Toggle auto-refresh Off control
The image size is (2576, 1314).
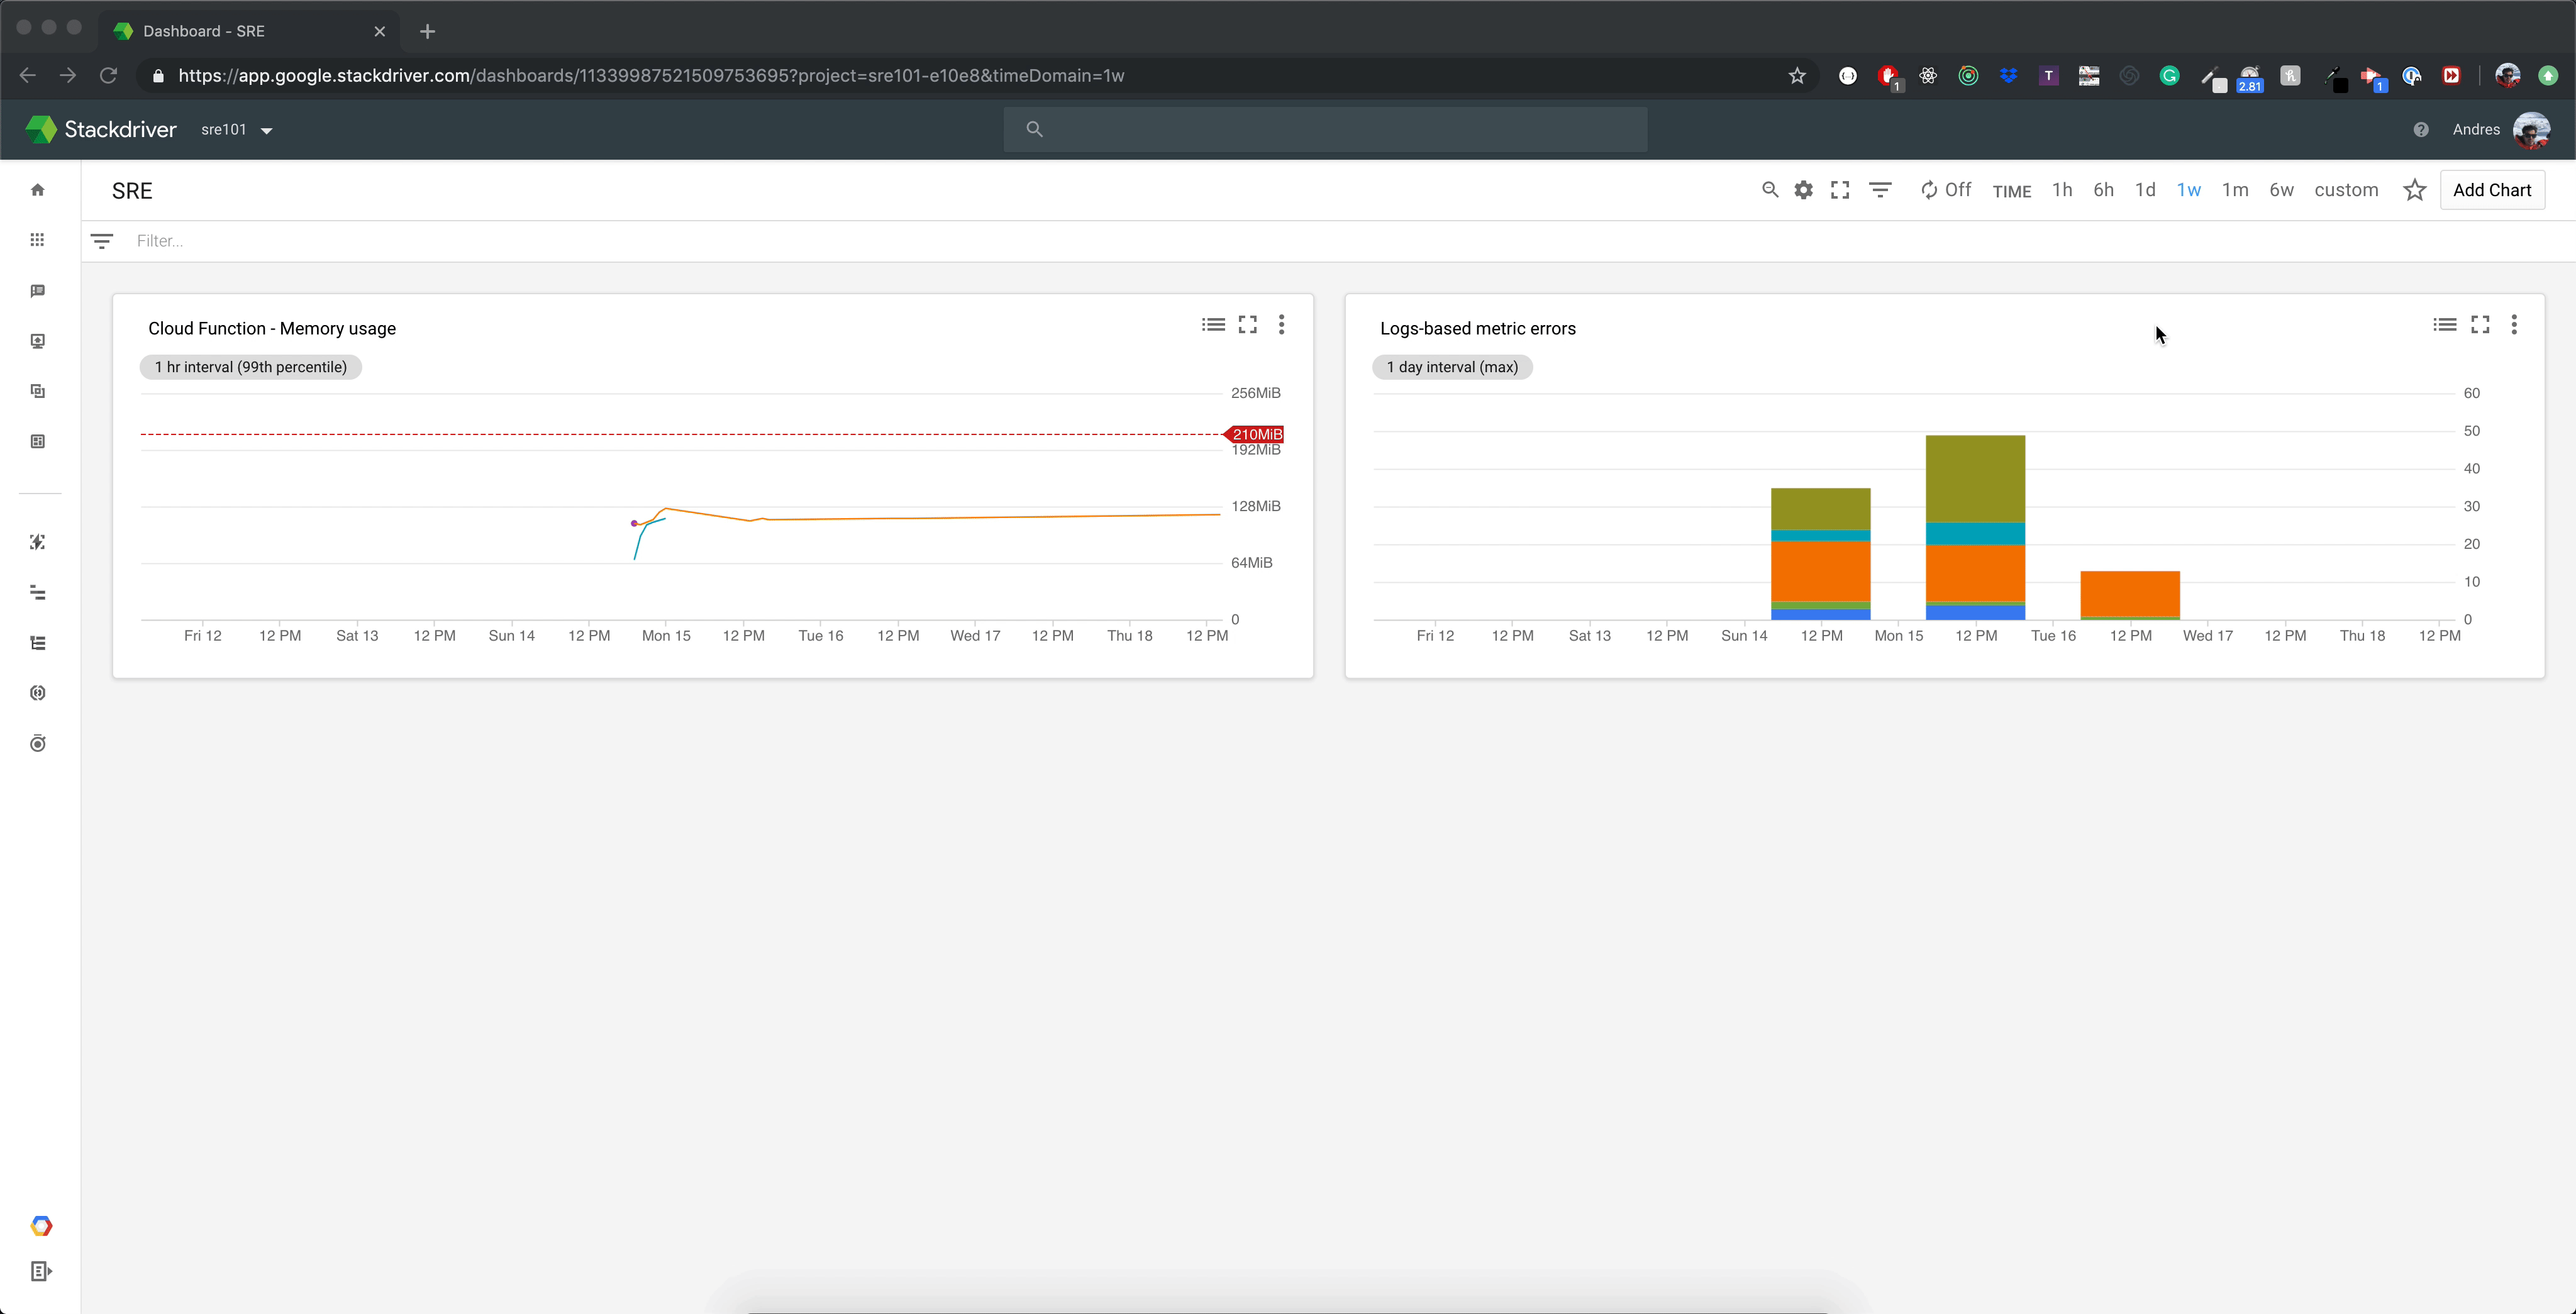pos(1945,190)
